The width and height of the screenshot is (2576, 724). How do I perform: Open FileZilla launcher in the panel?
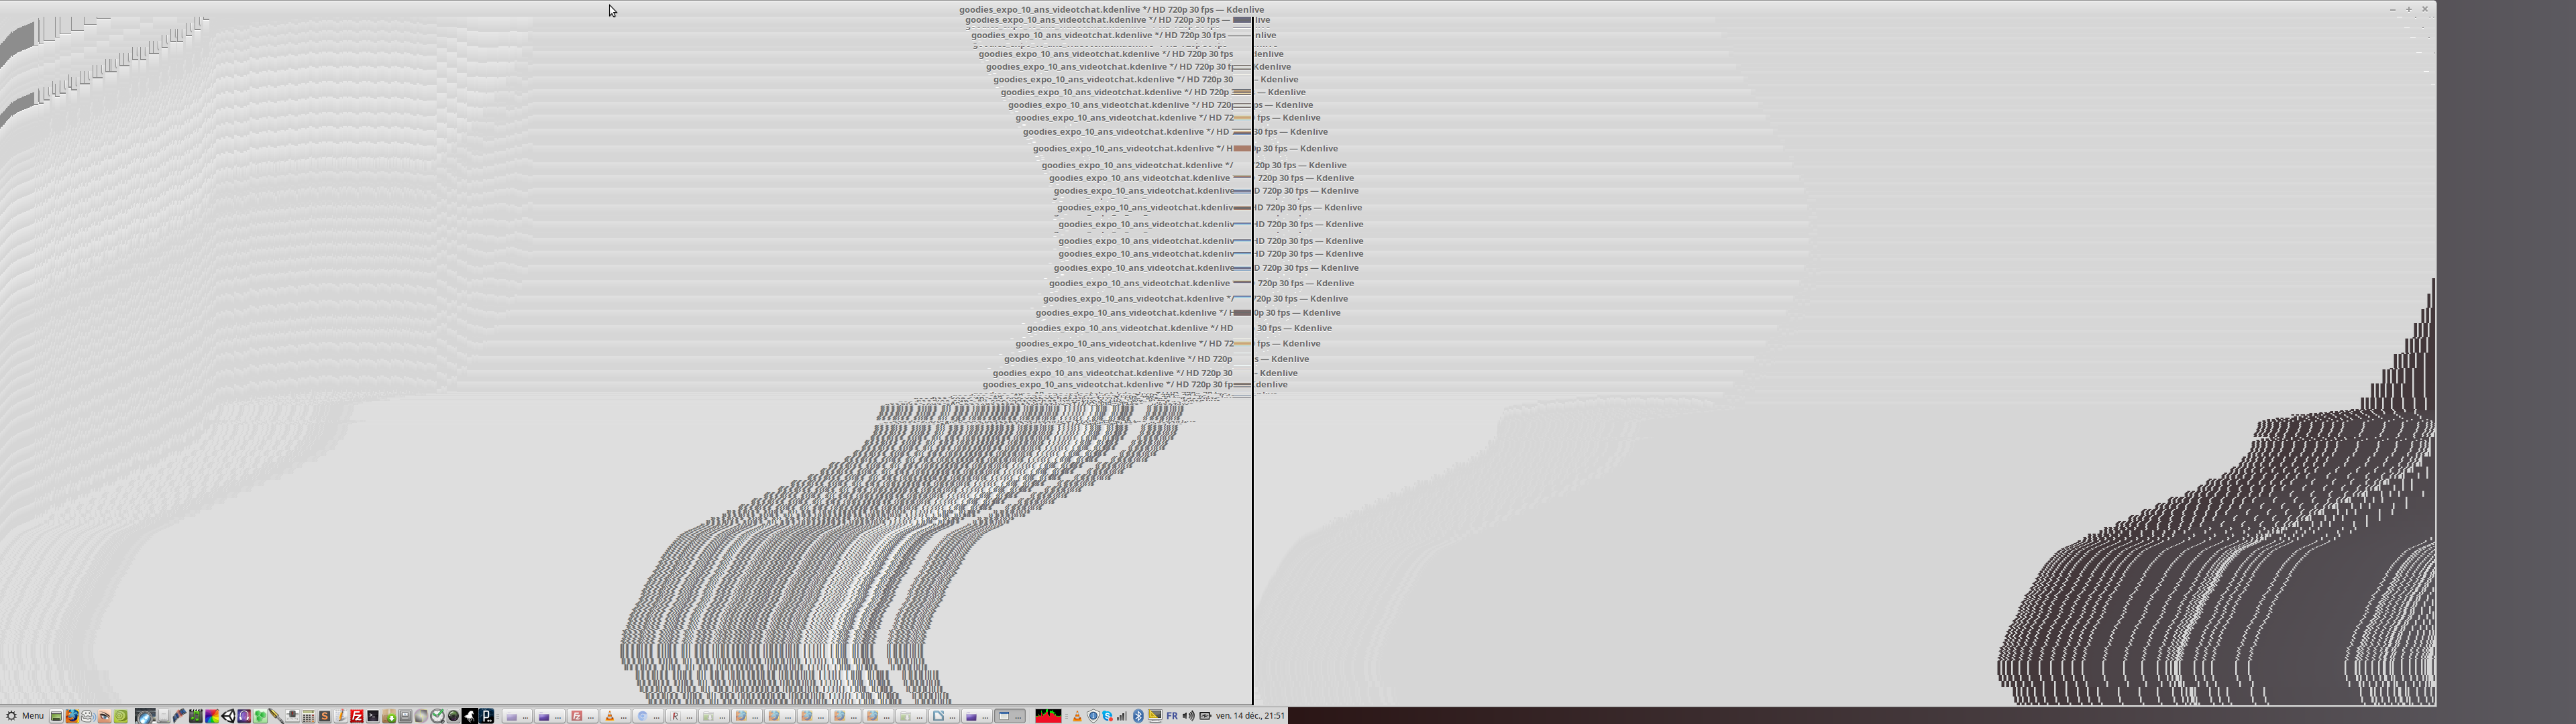(356, 716)
